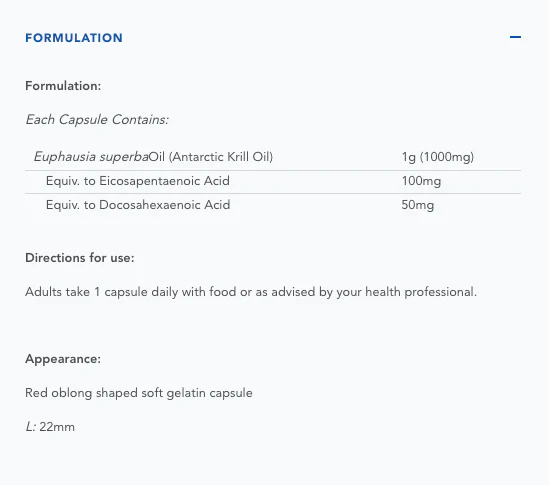Click the Directions for use heading
The image size is (549, 485).
(x=80, y=258)
